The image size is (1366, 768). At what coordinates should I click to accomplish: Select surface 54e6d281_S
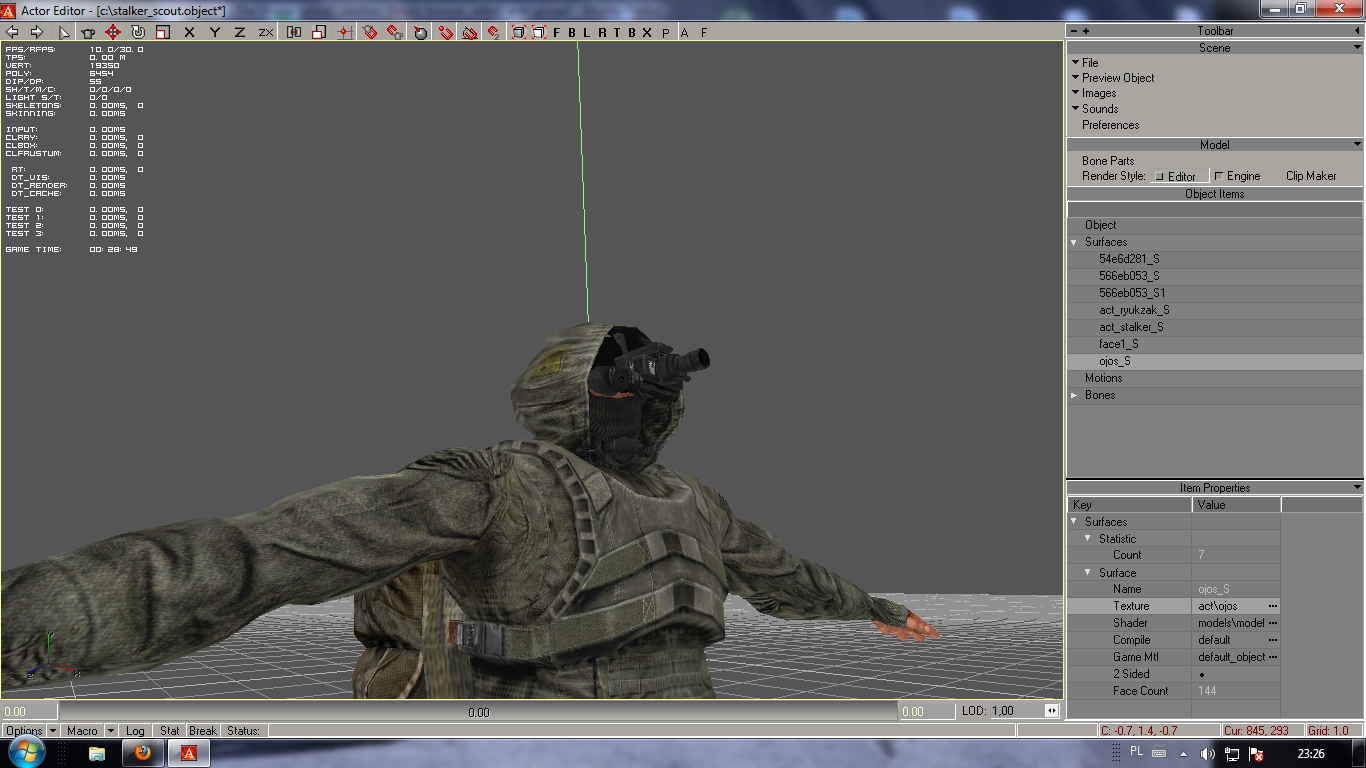[x=1129, y=259]
